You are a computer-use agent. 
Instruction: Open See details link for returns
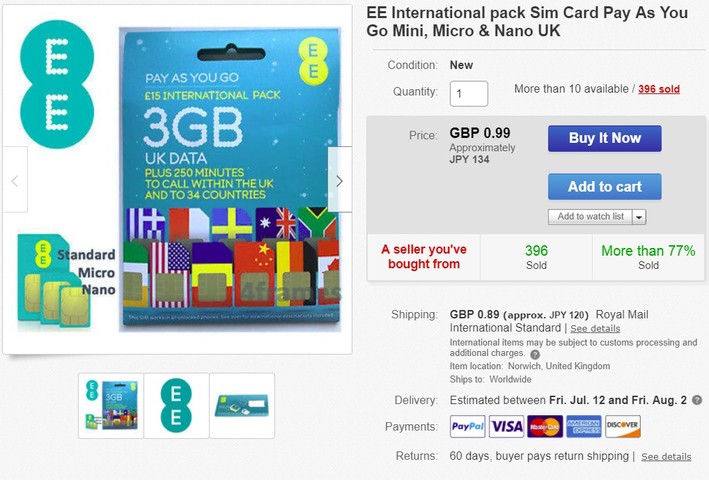tap(666, 456)
